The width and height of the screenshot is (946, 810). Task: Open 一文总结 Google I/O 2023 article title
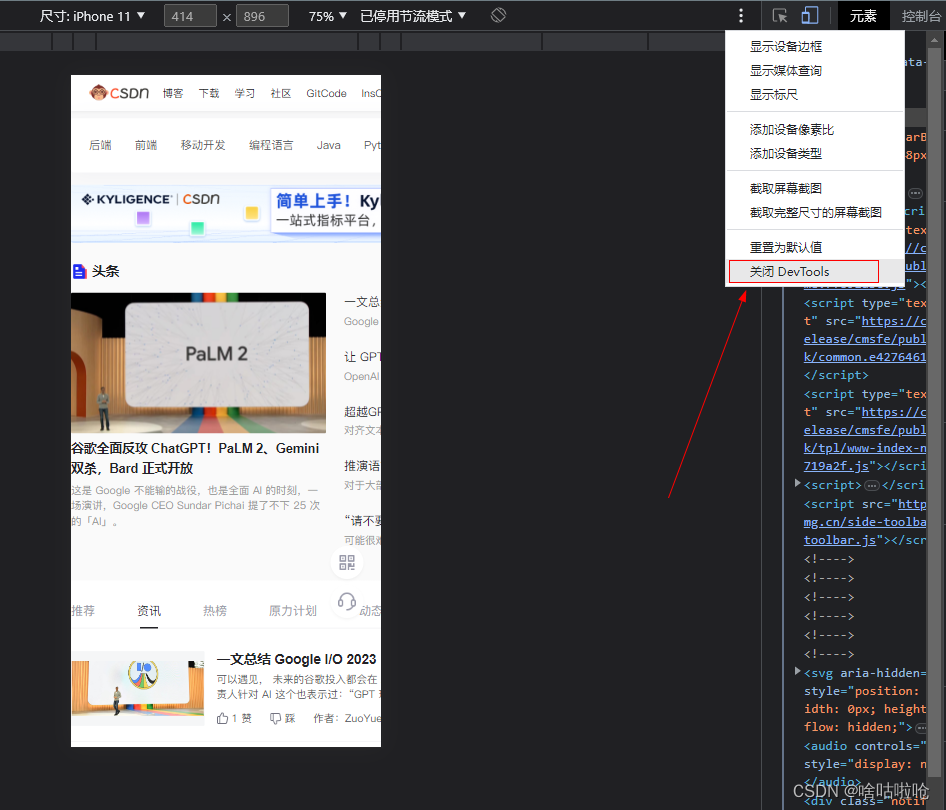[x=296, y=659]
